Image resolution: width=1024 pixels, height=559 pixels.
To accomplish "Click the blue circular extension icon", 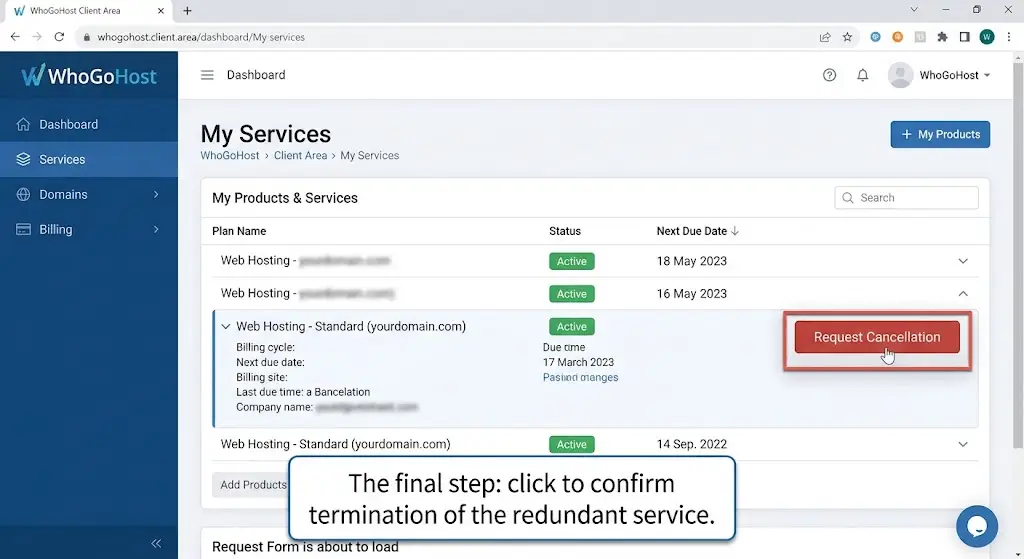I will [875, 37].
